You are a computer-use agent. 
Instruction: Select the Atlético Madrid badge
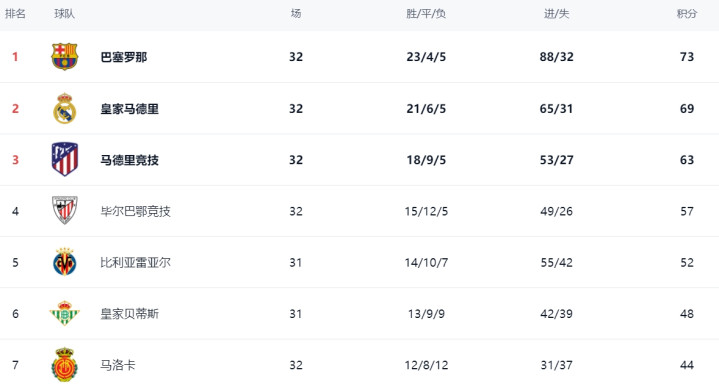[x=65, y=159]
